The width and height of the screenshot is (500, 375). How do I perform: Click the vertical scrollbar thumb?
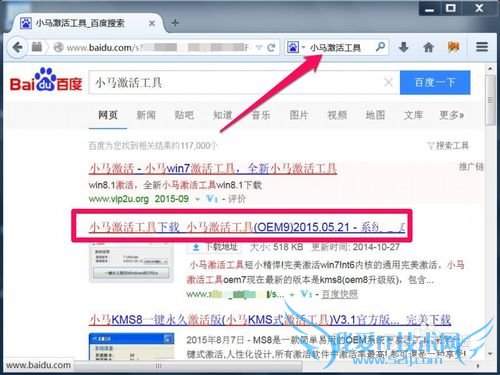[490, 100]
